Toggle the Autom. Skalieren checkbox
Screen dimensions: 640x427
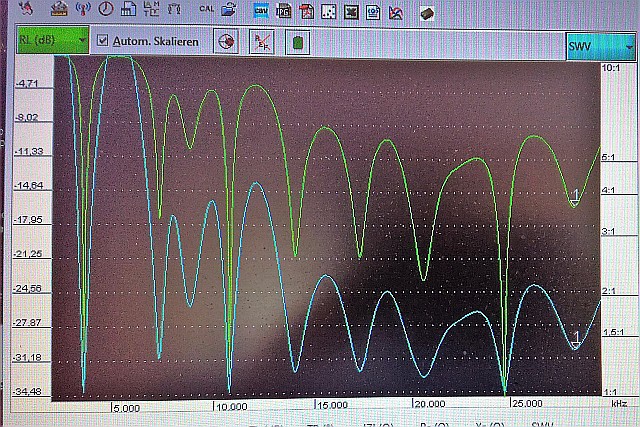pos(102,42)
